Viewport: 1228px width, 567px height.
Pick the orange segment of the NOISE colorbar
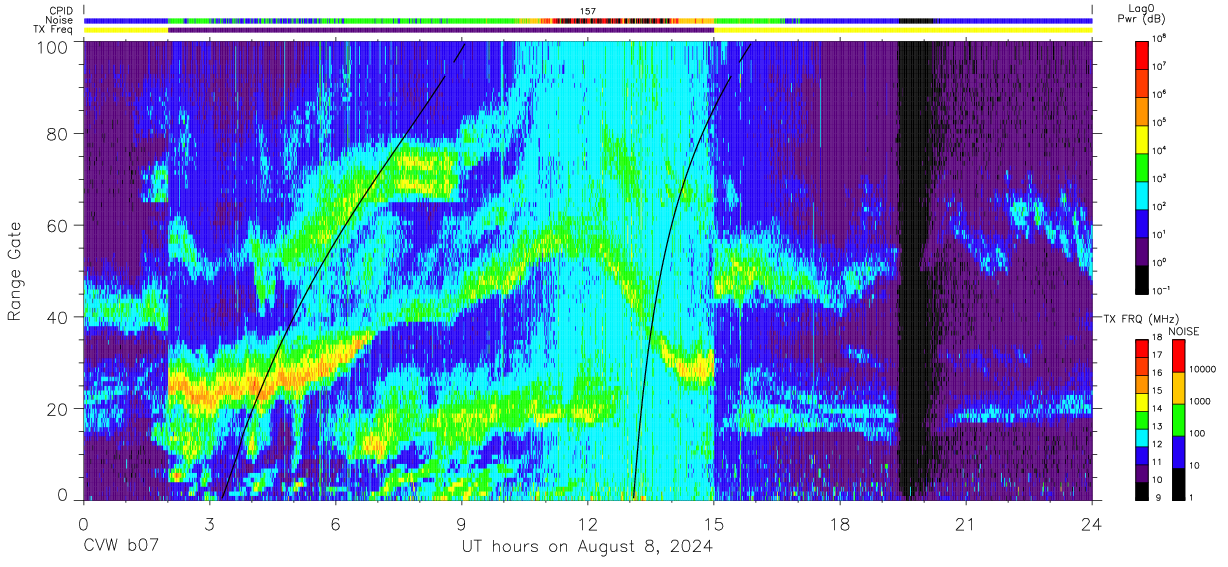tap(1178, 388)
